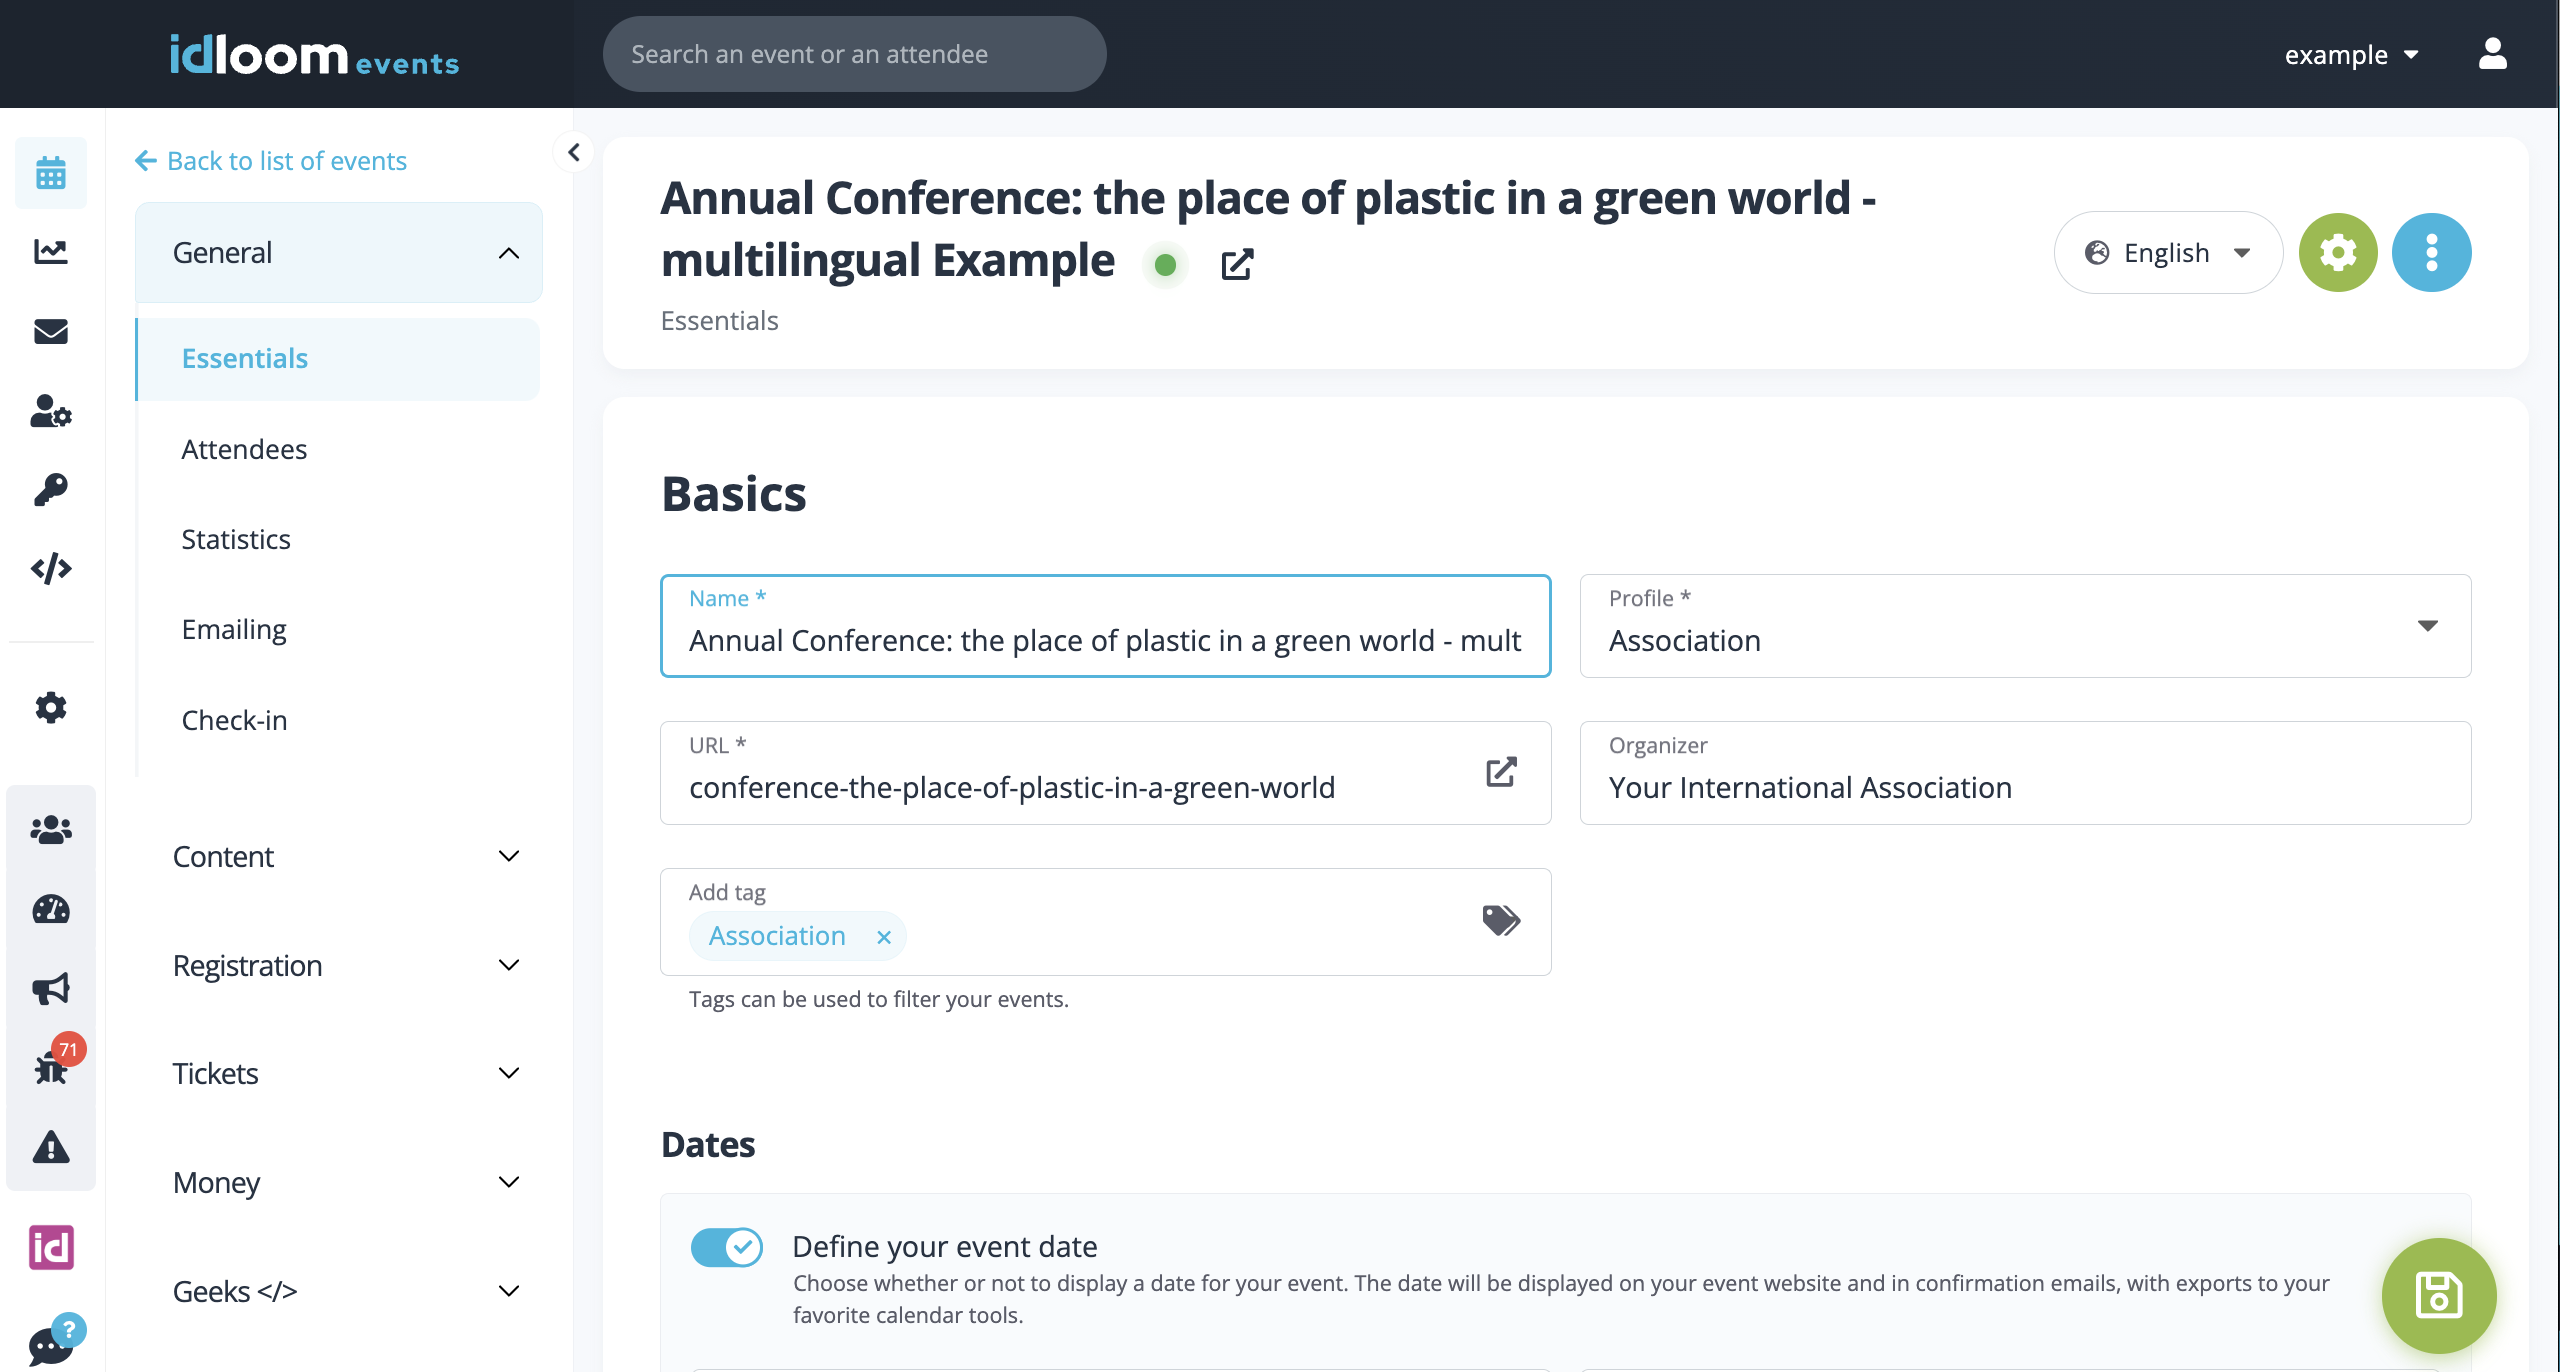Toggle the Define your event date switch
2560x1372 pixels.
click(x=727, y=1247)
